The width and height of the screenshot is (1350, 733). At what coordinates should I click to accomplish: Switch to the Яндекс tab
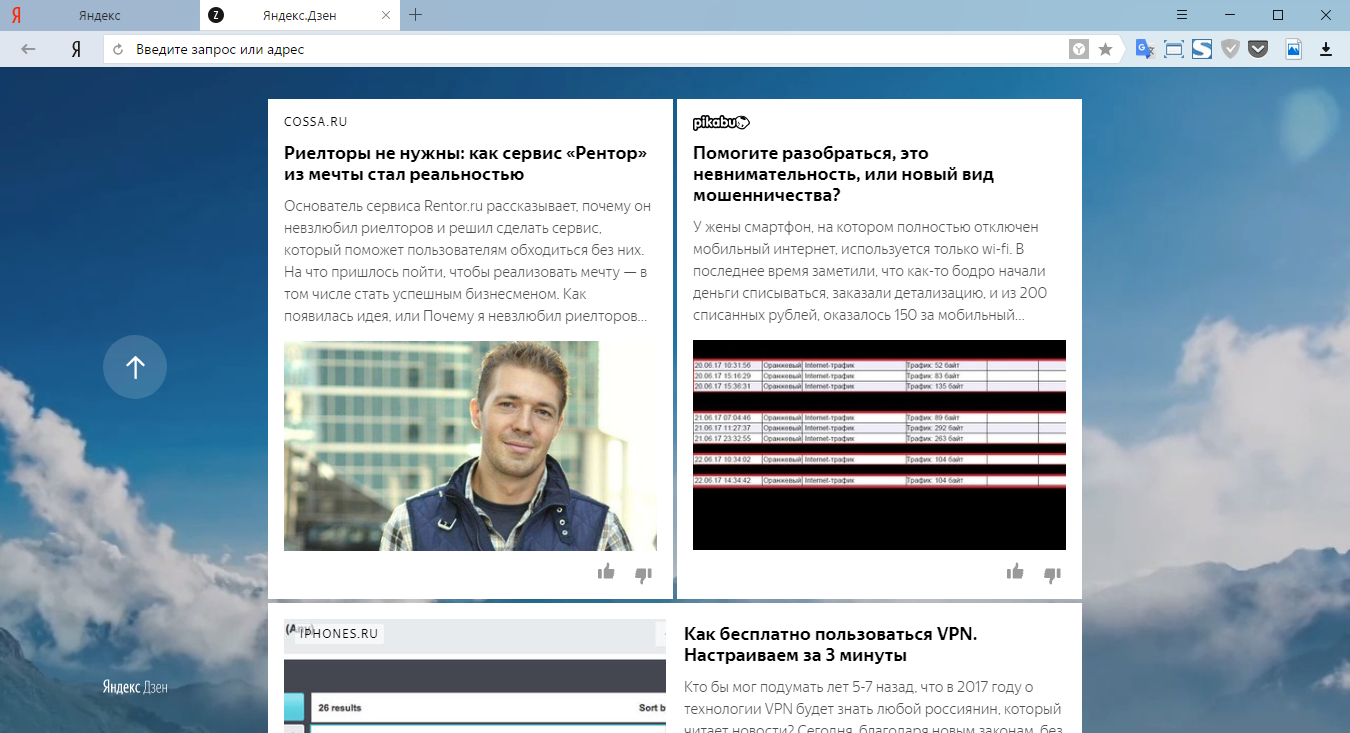point(99,15)
